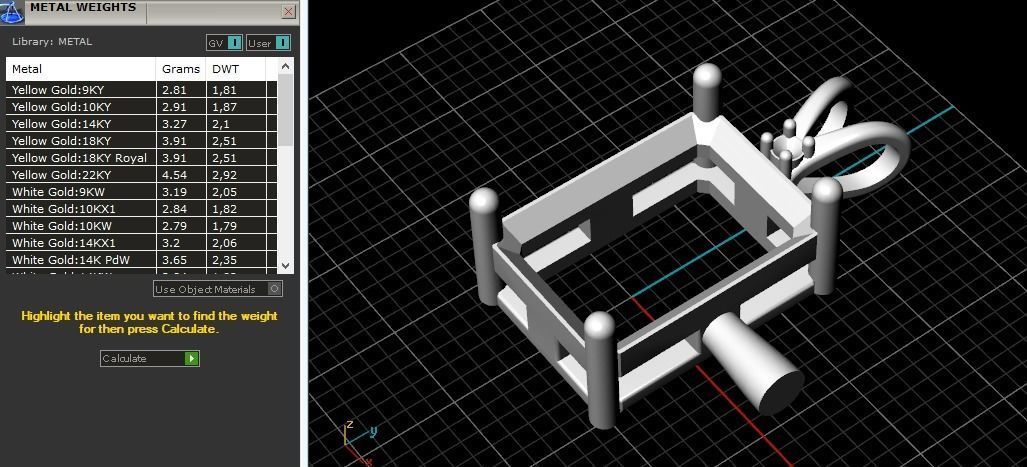The image size is (1027, 467).
Task: Toggle Use Object Materials option
Action: tap(217, 289)
